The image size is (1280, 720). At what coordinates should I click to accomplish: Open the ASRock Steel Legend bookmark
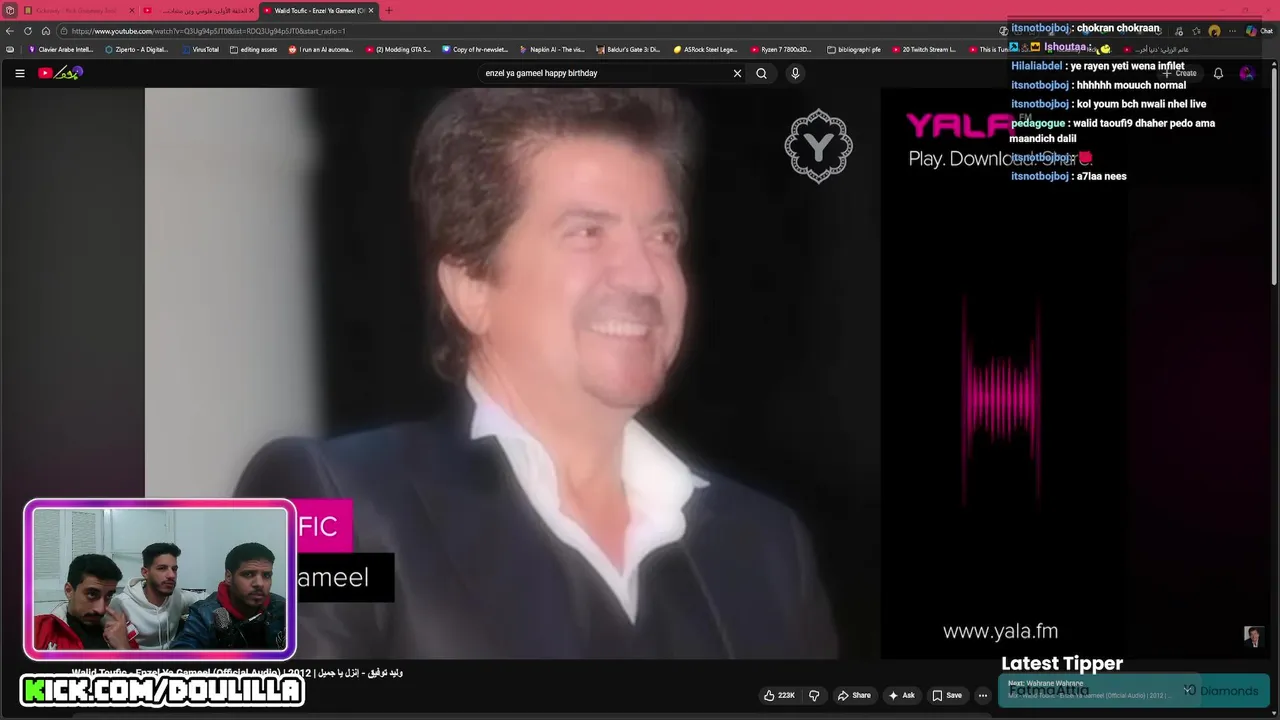tap(705, 49)
